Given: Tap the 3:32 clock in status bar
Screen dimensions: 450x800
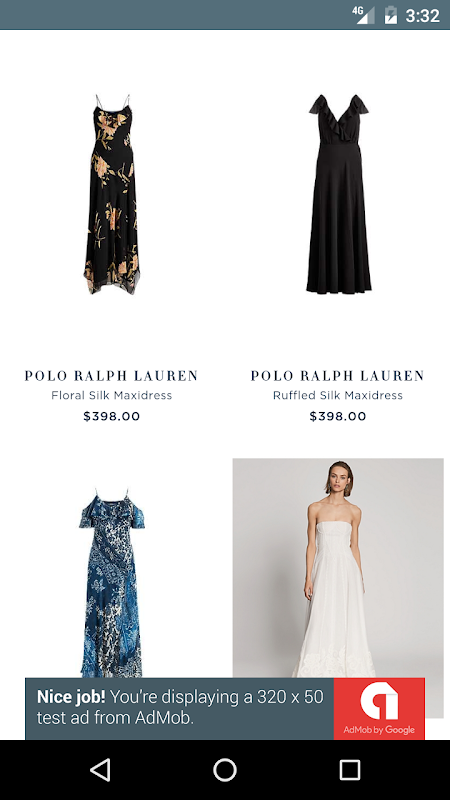Looking at the screenshot, I should (x=422, y=15).
